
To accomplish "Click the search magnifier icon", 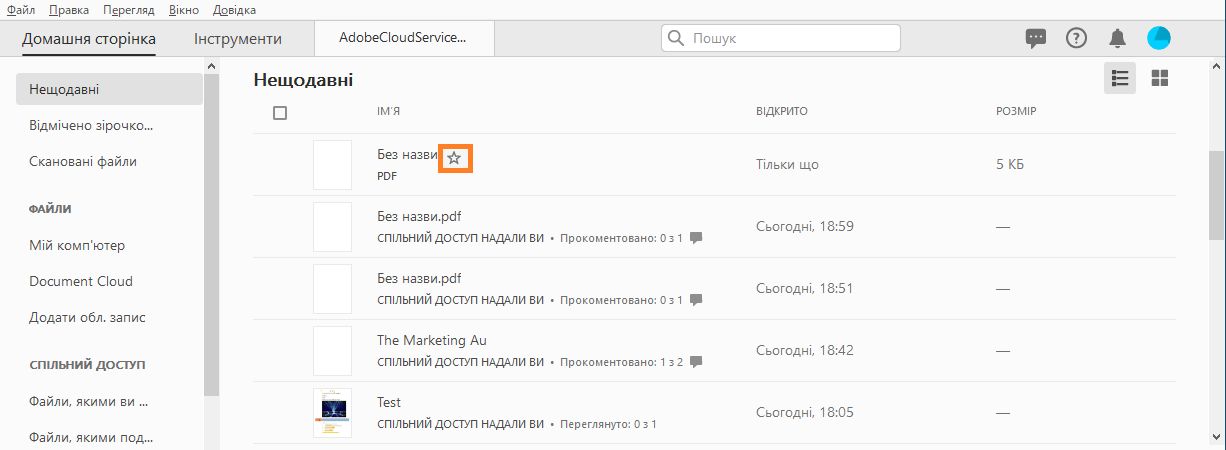I will [x=677, y=39].
